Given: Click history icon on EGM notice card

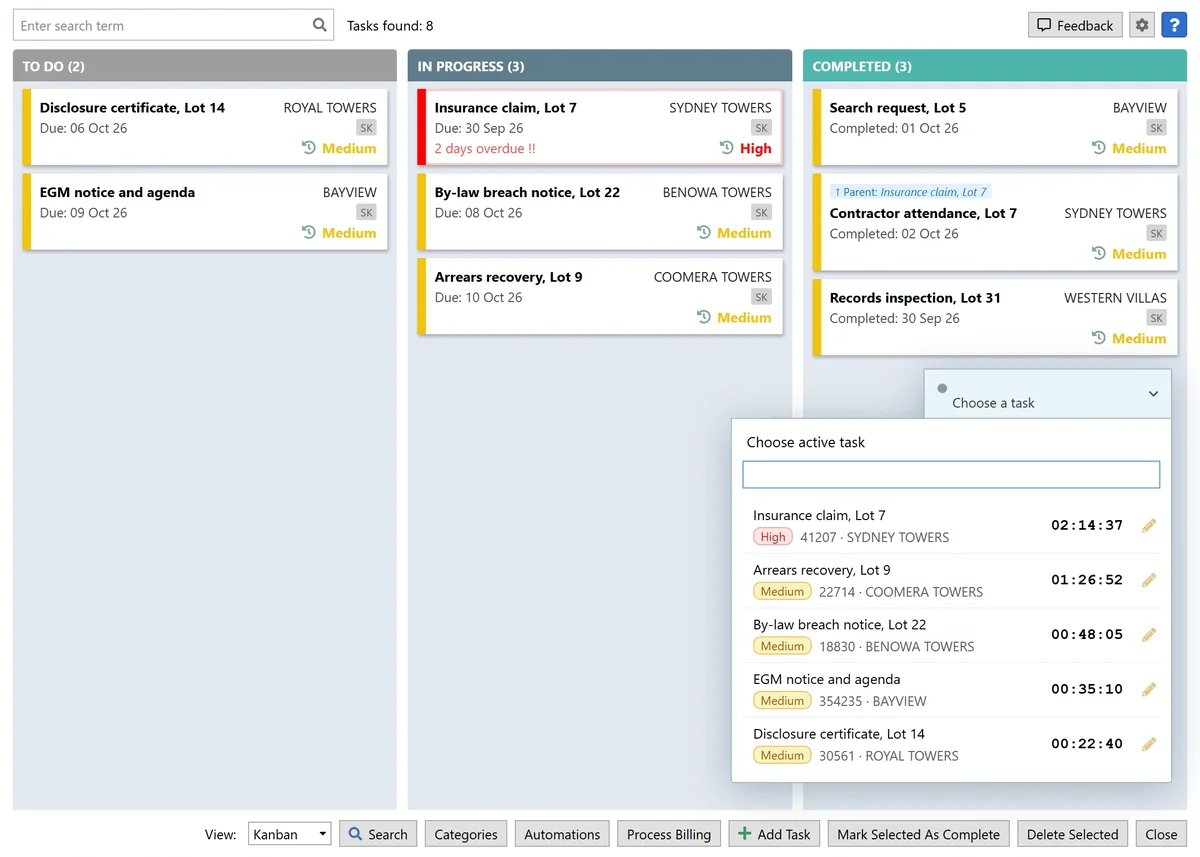Looking at the screenshot, I should (x=309, y=233).
